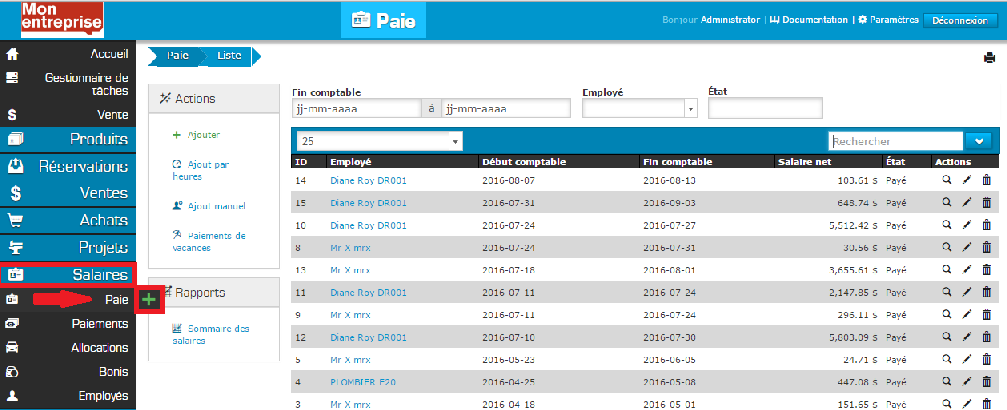The width and height of the screenshot is (1007, 410).
Task: View details of payroll ID 8
Action: [946, 248]
